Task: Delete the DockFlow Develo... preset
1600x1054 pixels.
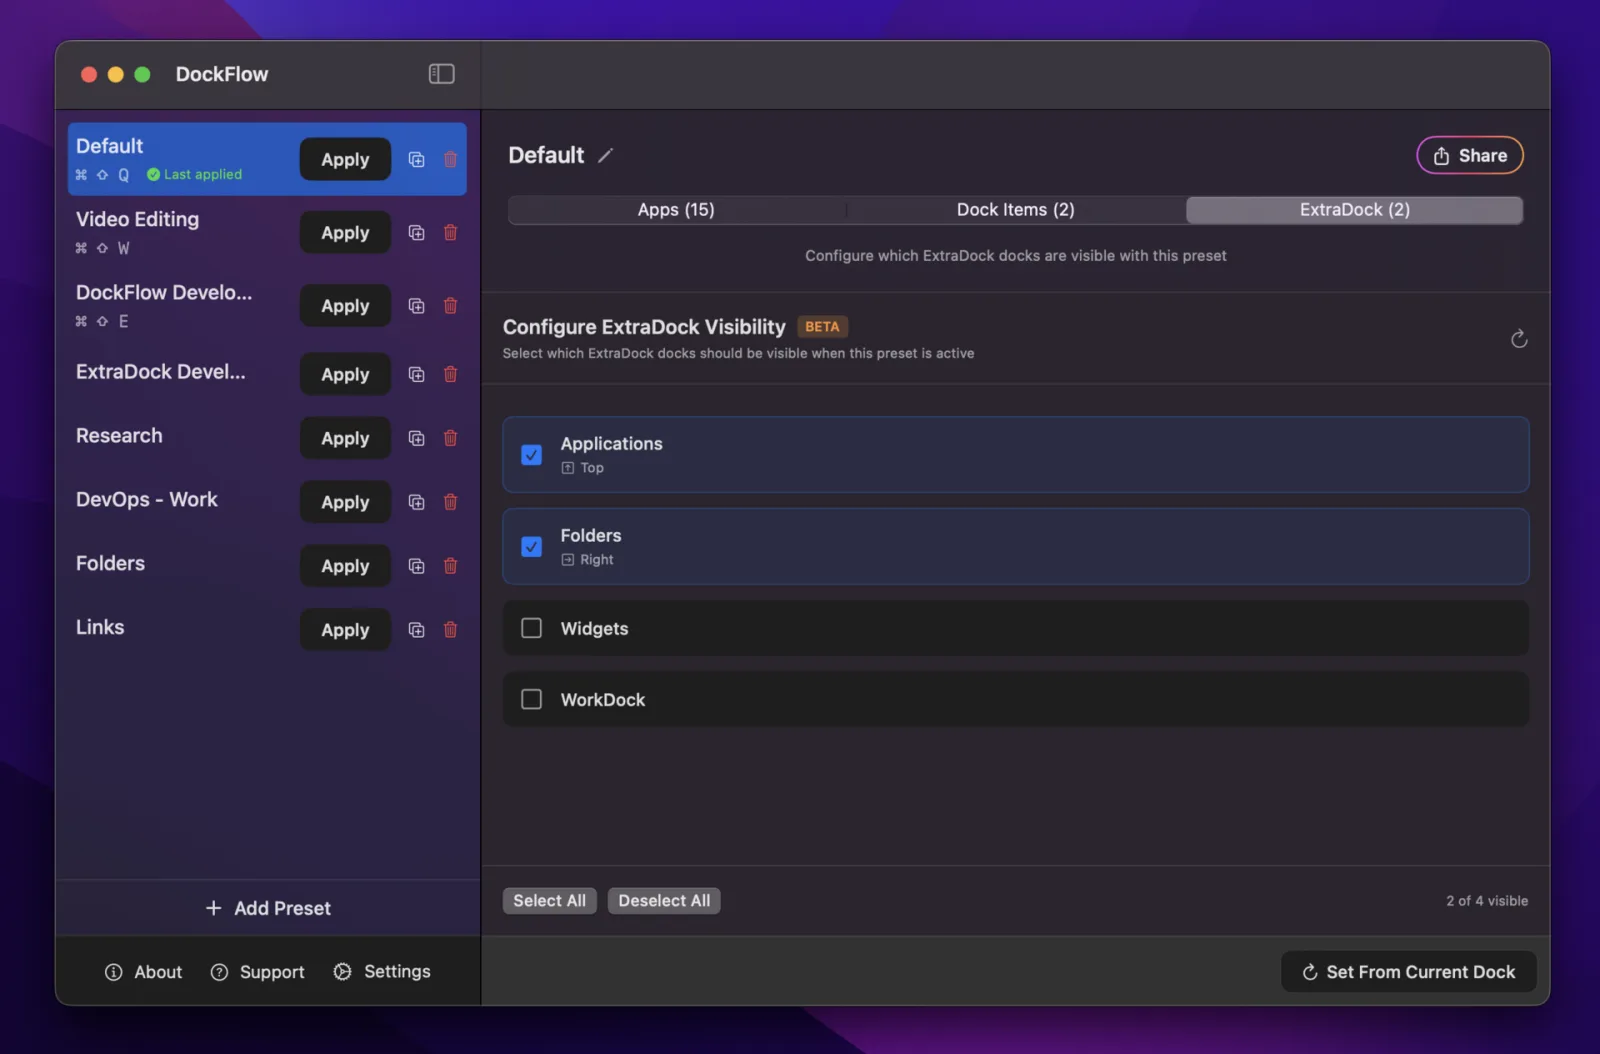Action: coord(450,305)
